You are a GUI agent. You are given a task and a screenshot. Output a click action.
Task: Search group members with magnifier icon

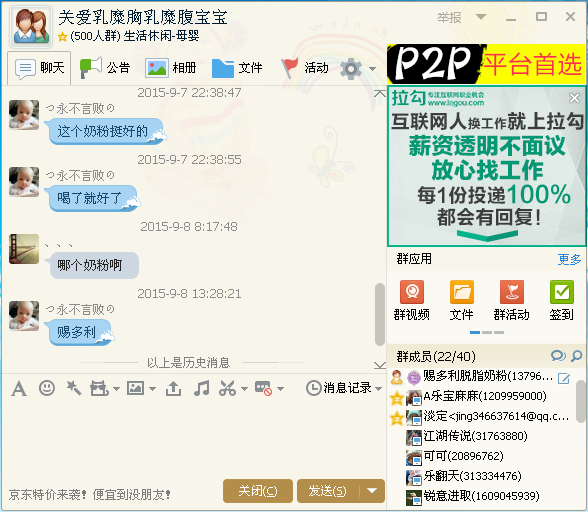(x=576, y=356)
